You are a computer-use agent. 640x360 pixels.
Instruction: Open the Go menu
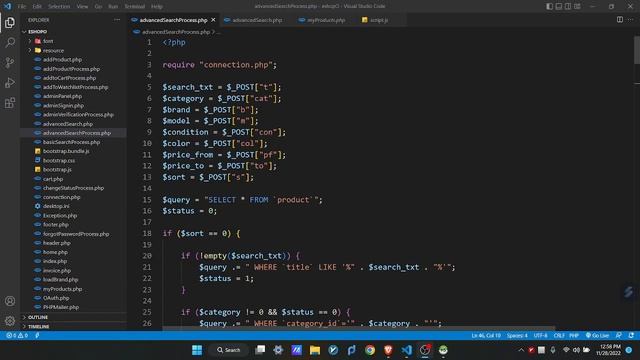click(98, 6)
